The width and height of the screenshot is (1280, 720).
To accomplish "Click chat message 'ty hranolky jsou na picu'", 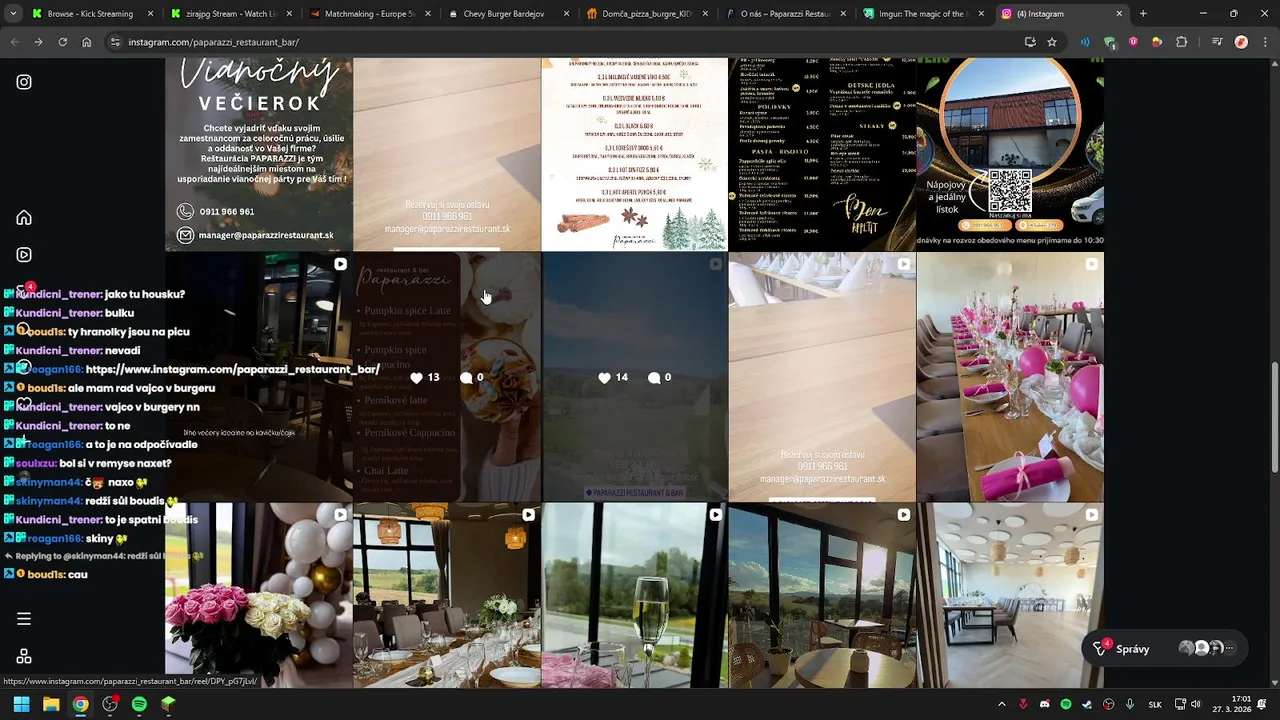I will 129,332.
